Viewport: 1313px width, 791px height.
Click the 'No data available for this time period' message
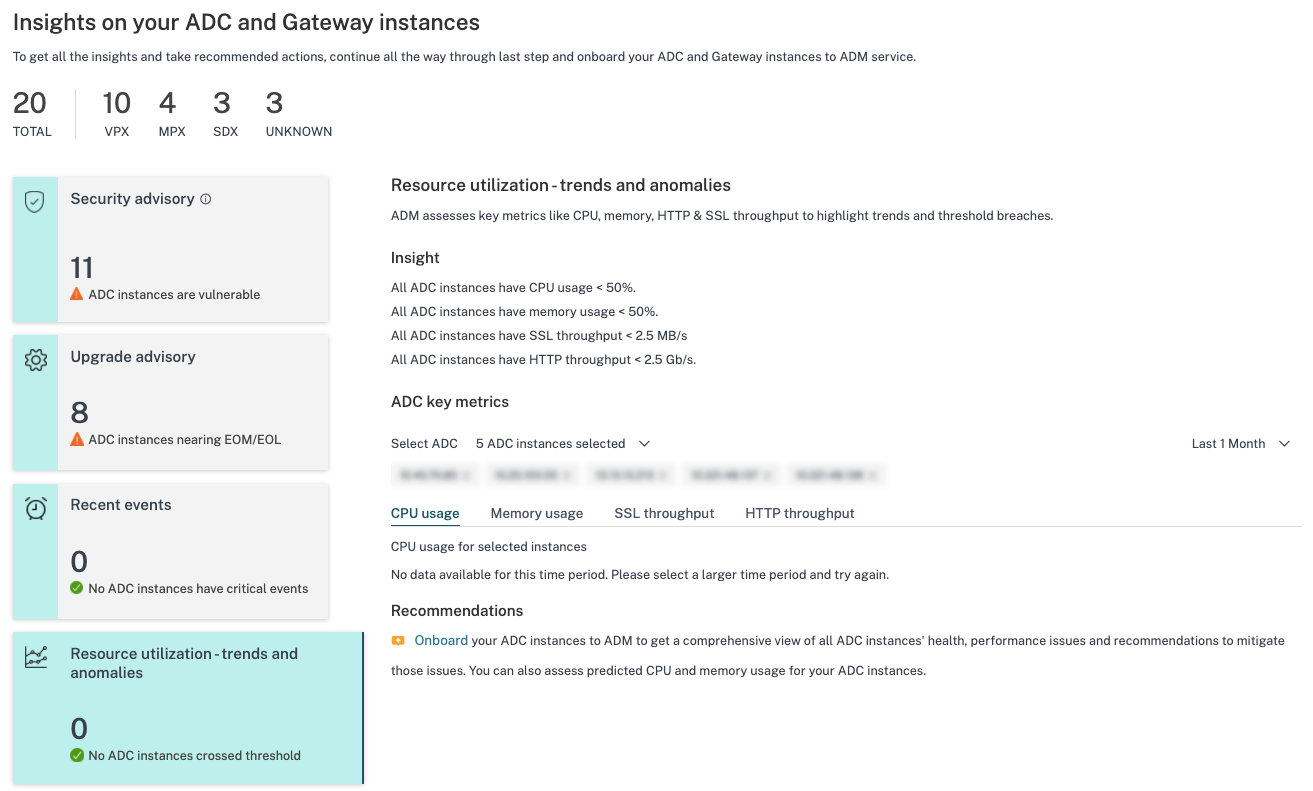(640, 575)
